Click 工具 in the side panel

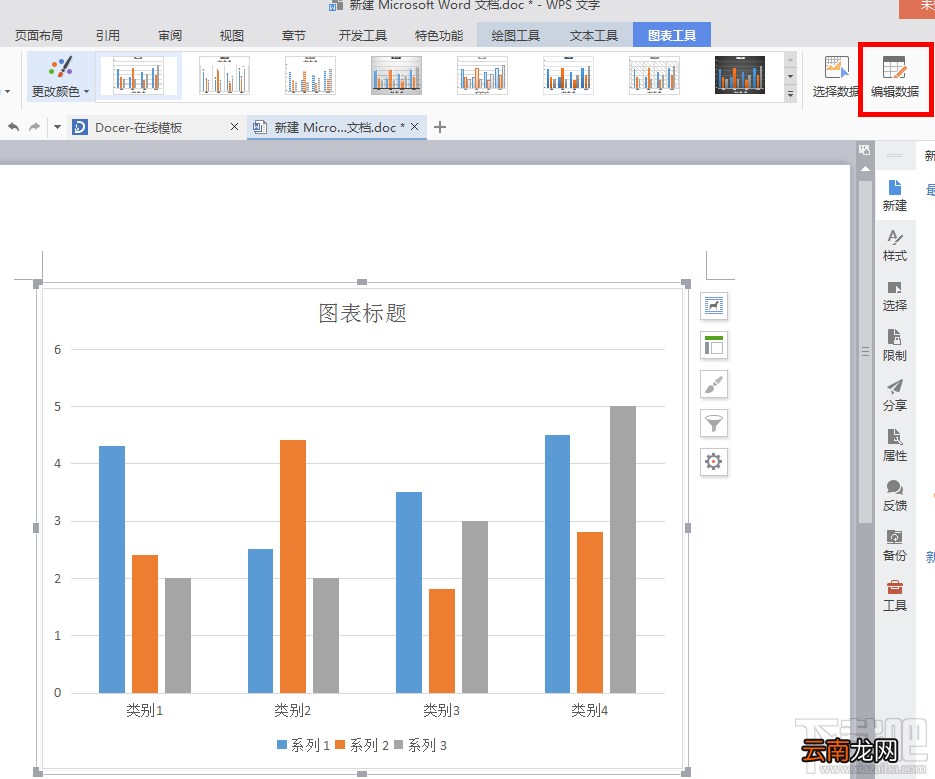(894, 596)
